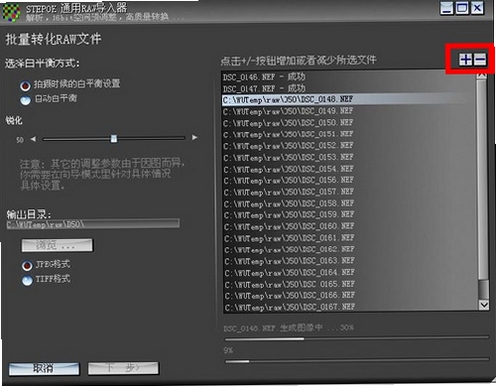The image size is (496, 386).
Task: Select list entry DSC_0146.NEF
Action: (349, 77)
